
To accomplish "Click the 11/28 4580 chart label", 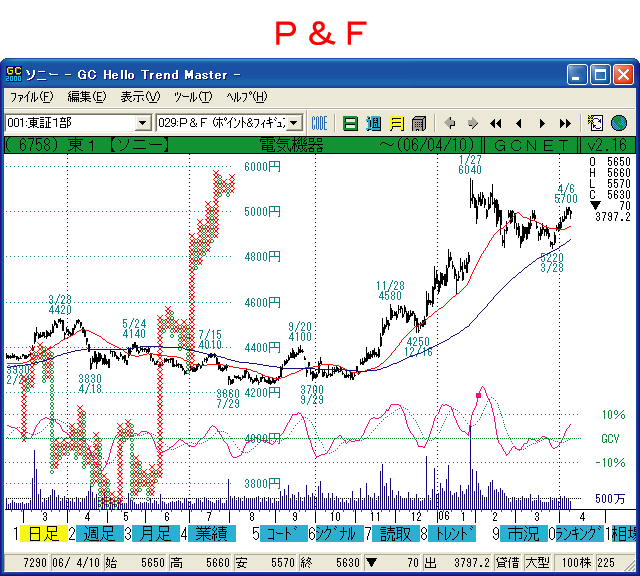I will 390,291.
